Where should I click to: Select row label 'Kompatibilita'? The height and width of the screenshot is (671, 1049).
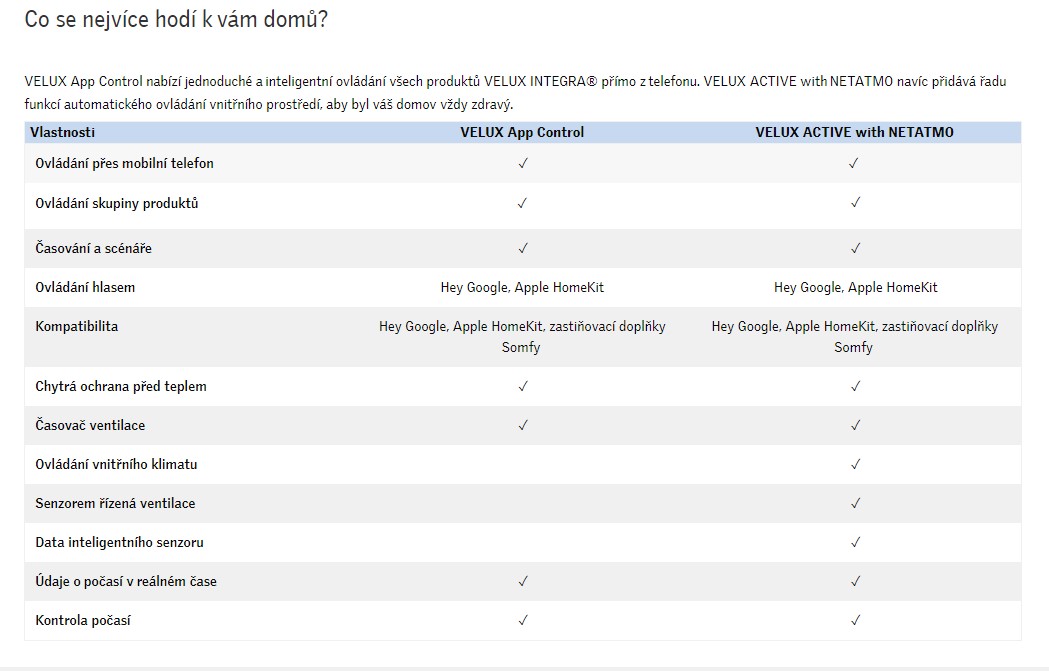76,326
